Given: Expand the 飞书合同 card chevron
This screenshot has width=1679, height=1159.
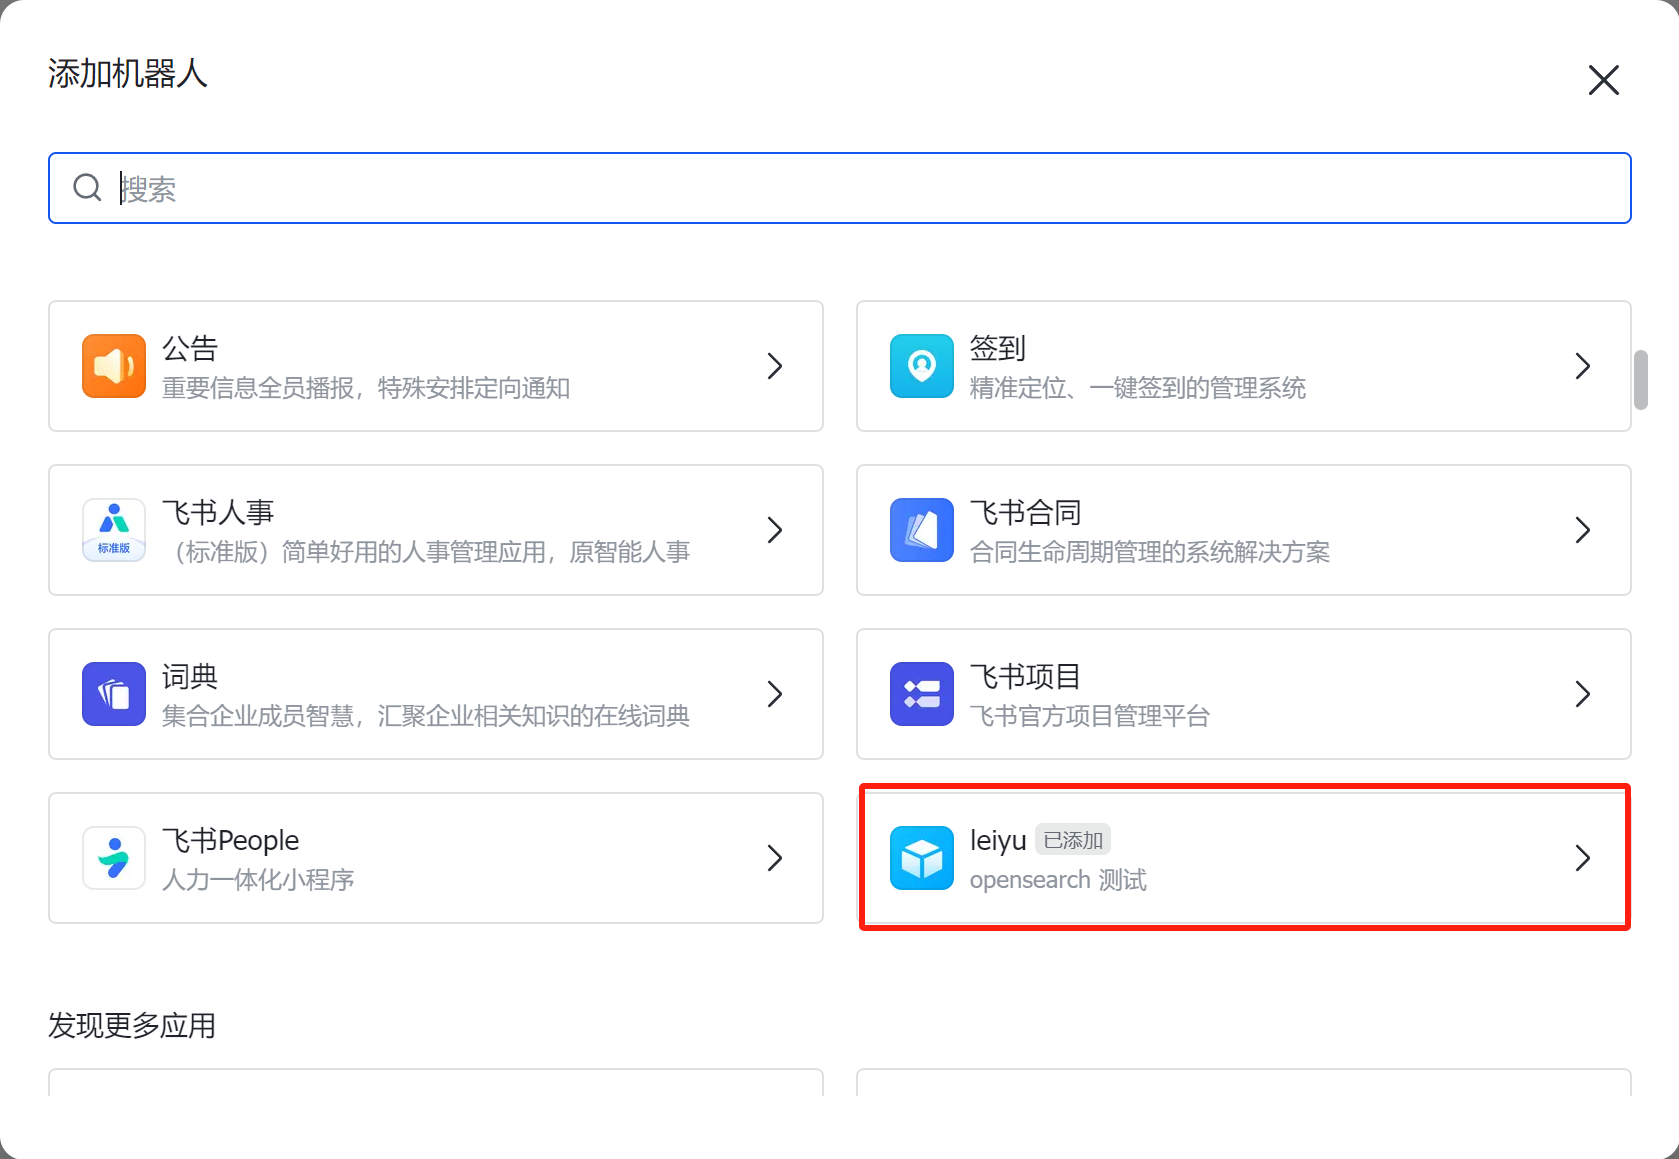Looking at the screenshot, I should coord(1583,530).
